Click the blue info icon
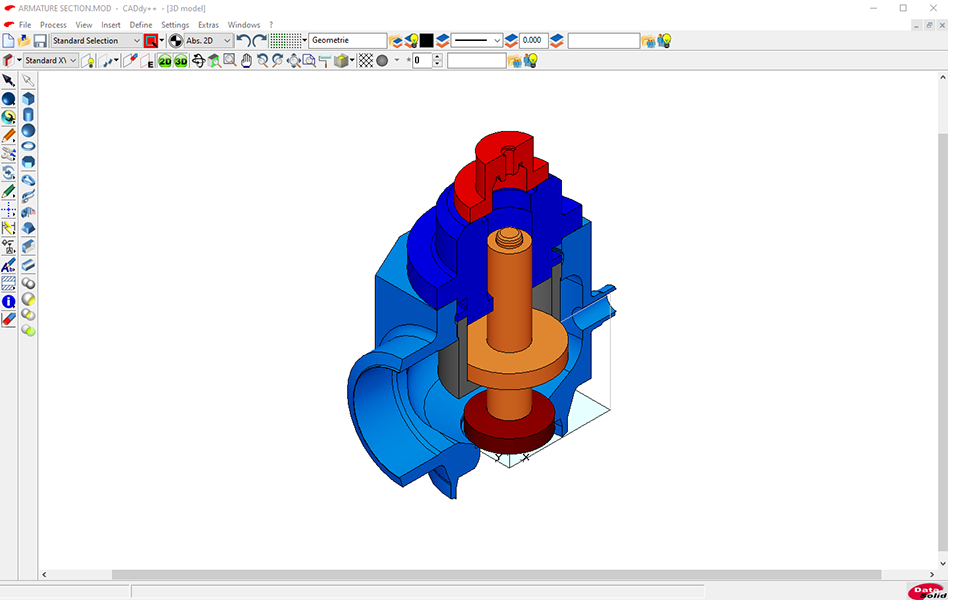The image size is (970, 600). [9, 301]
